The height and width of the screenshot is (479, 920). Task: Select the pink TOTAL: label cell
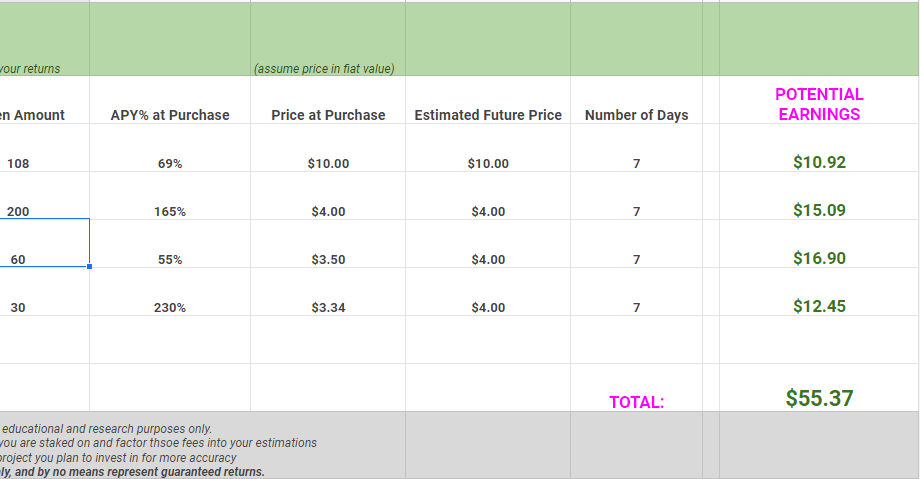pos(637,402)
